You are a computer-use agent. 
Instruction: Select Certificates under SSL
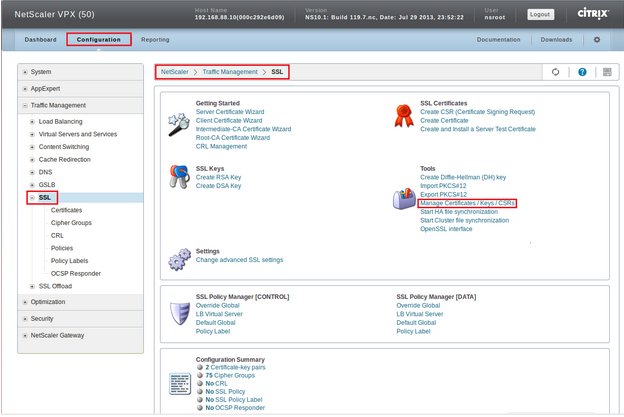[x=66, y=210]
